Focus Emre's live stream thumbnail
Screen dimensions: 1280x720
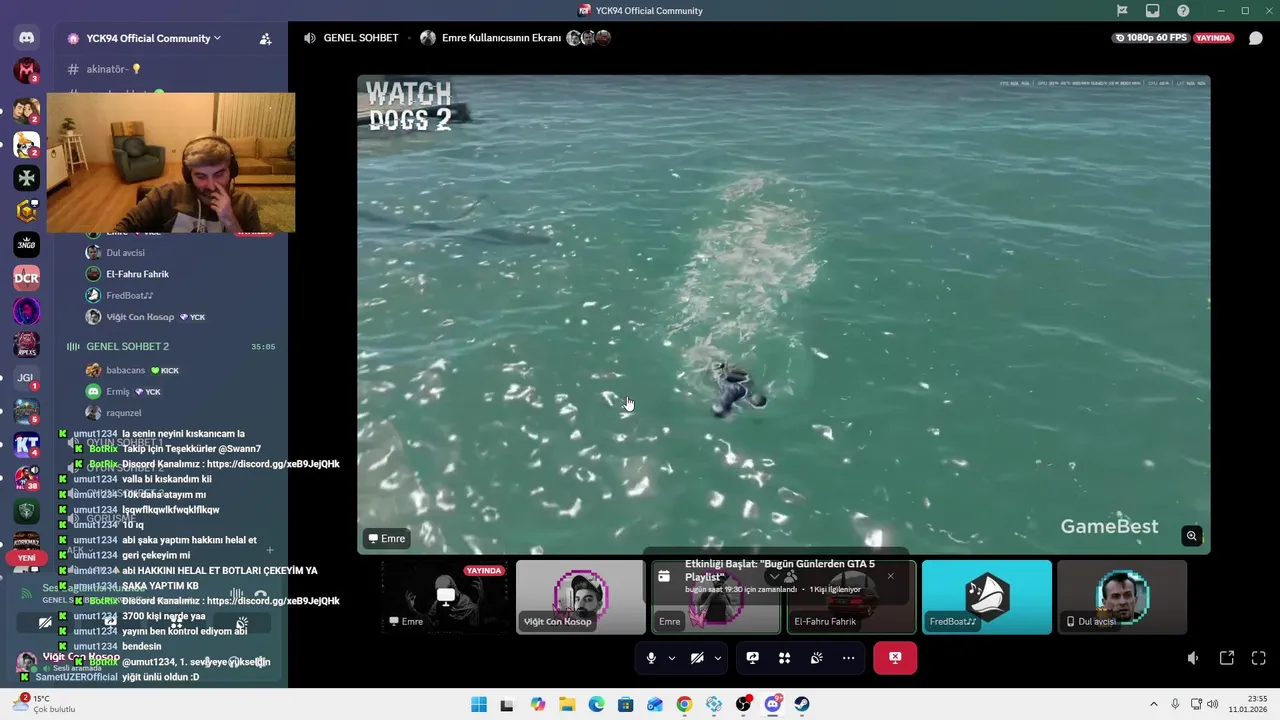click(445, 597)
